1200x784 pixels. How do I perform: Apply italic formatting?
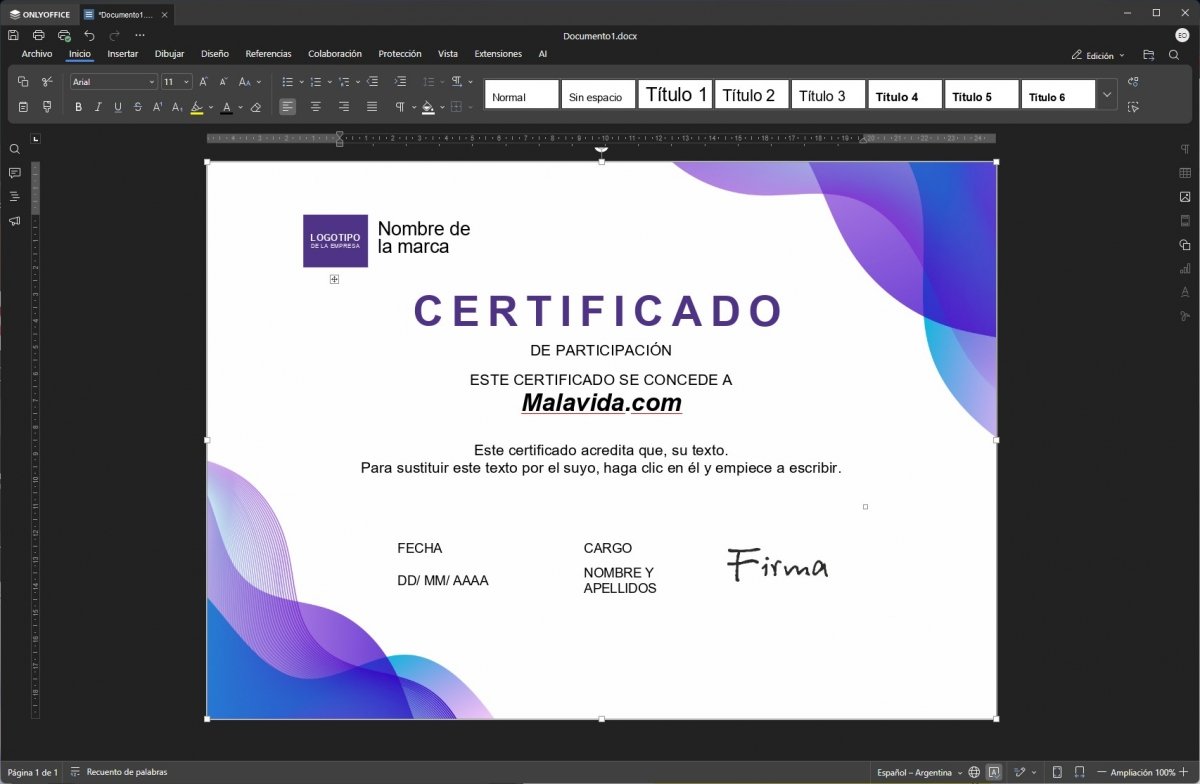pyautogui.click(x=97, y=107)
